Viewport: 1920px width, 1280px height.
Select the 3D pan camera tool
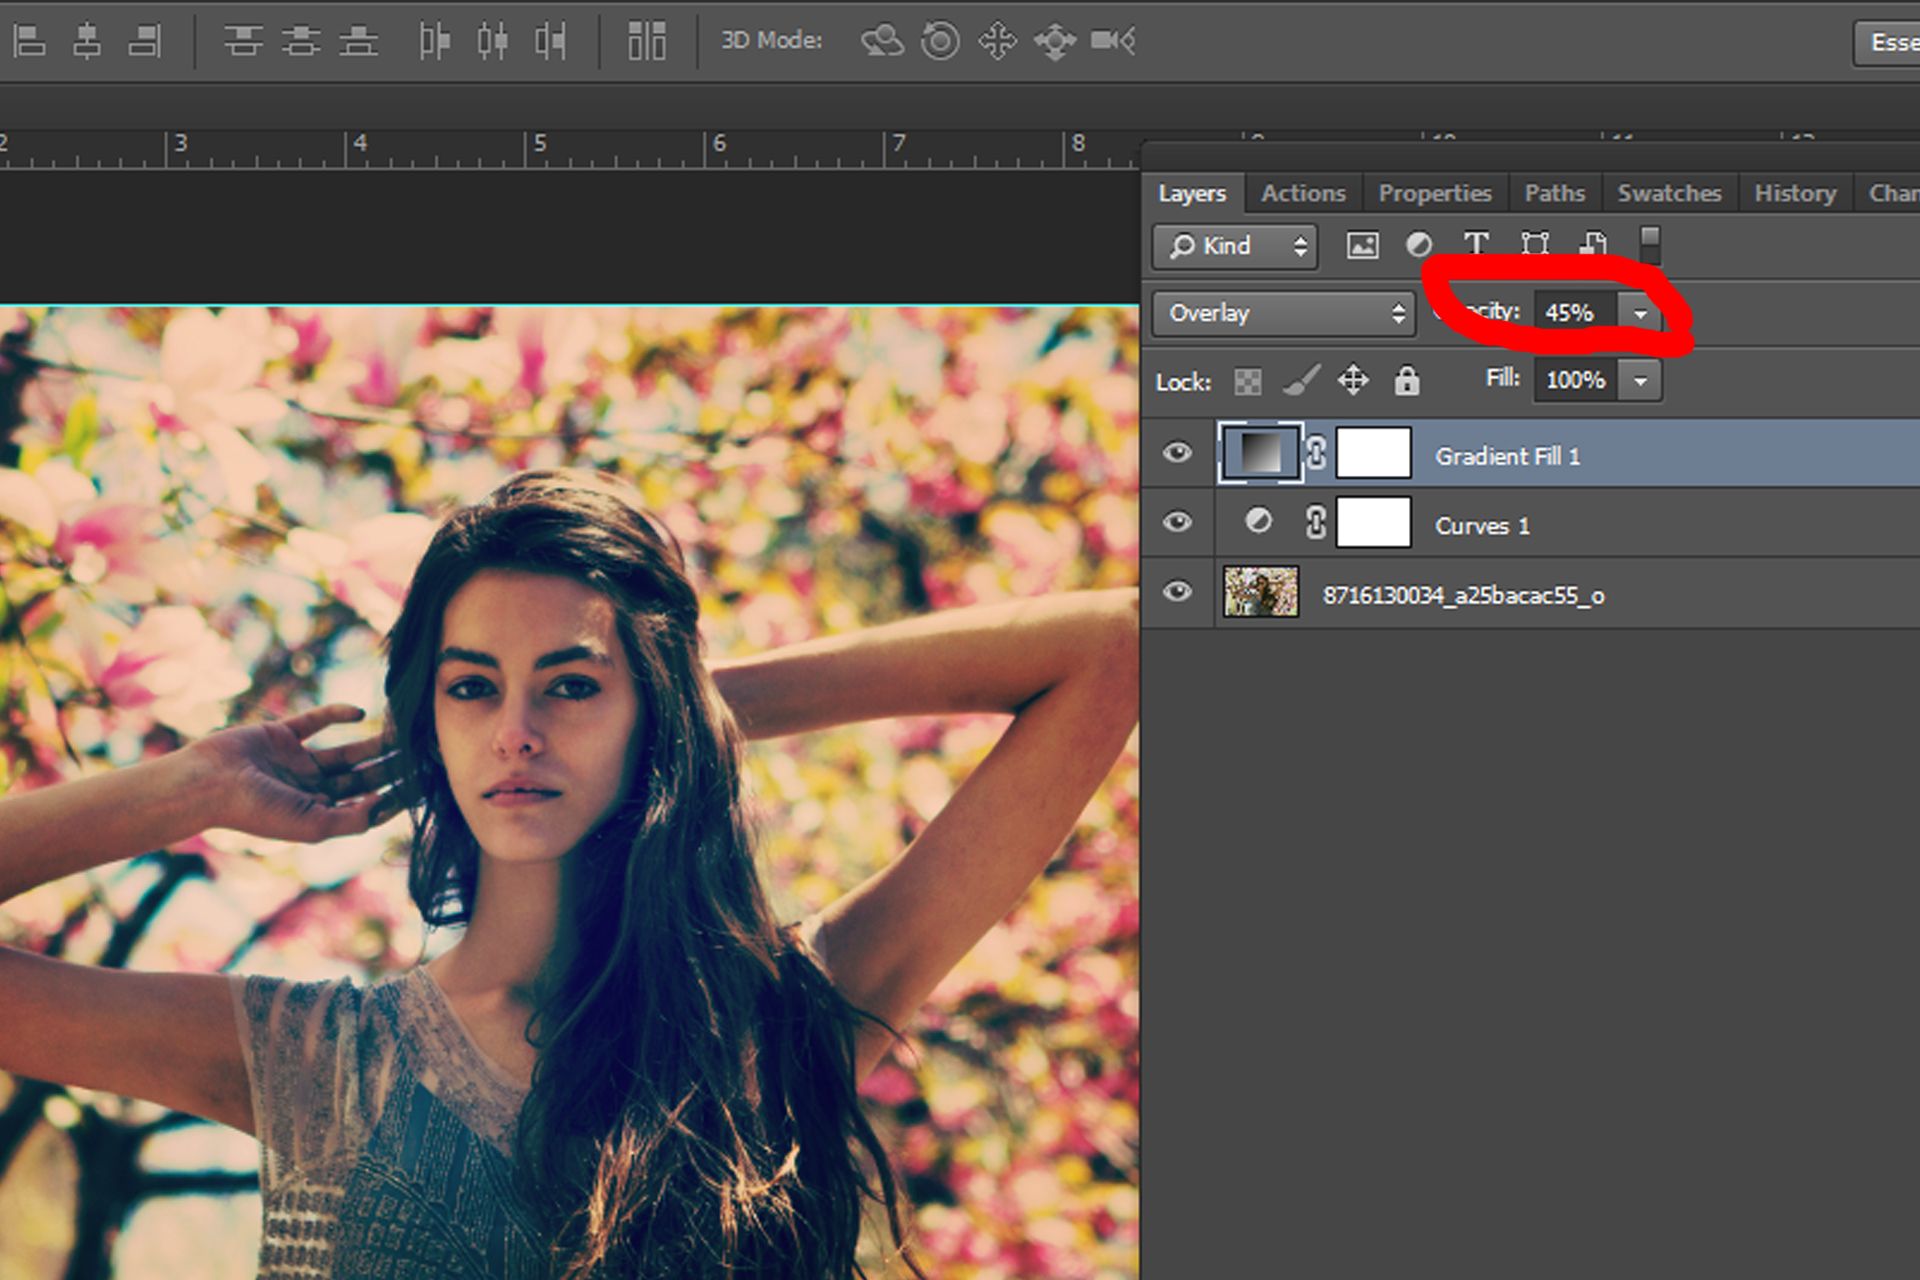pyautogui.click(x=997, y=41)
